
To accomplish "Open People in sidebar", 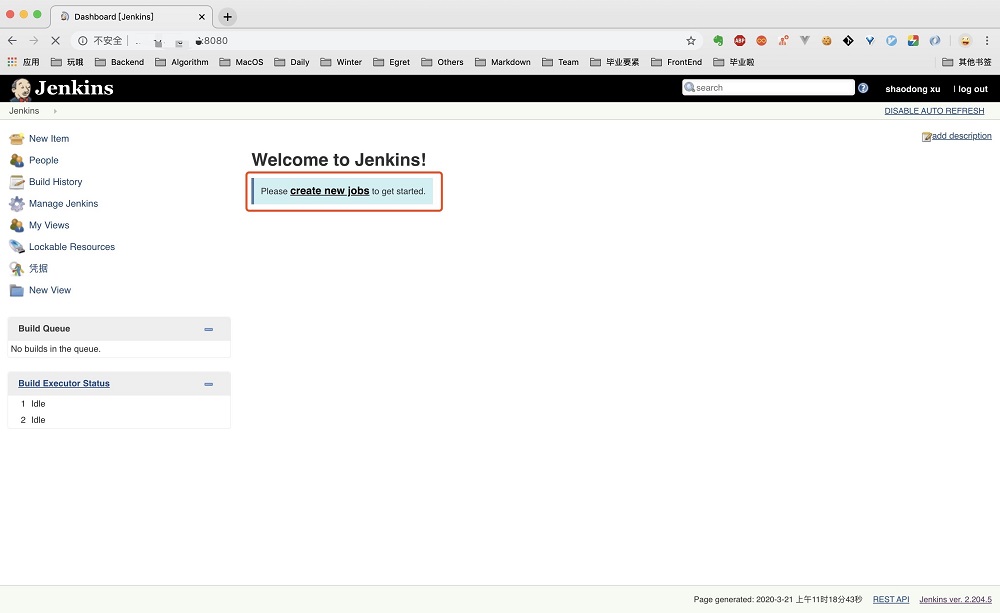I will pyautogui.click(x=43, y=160).
